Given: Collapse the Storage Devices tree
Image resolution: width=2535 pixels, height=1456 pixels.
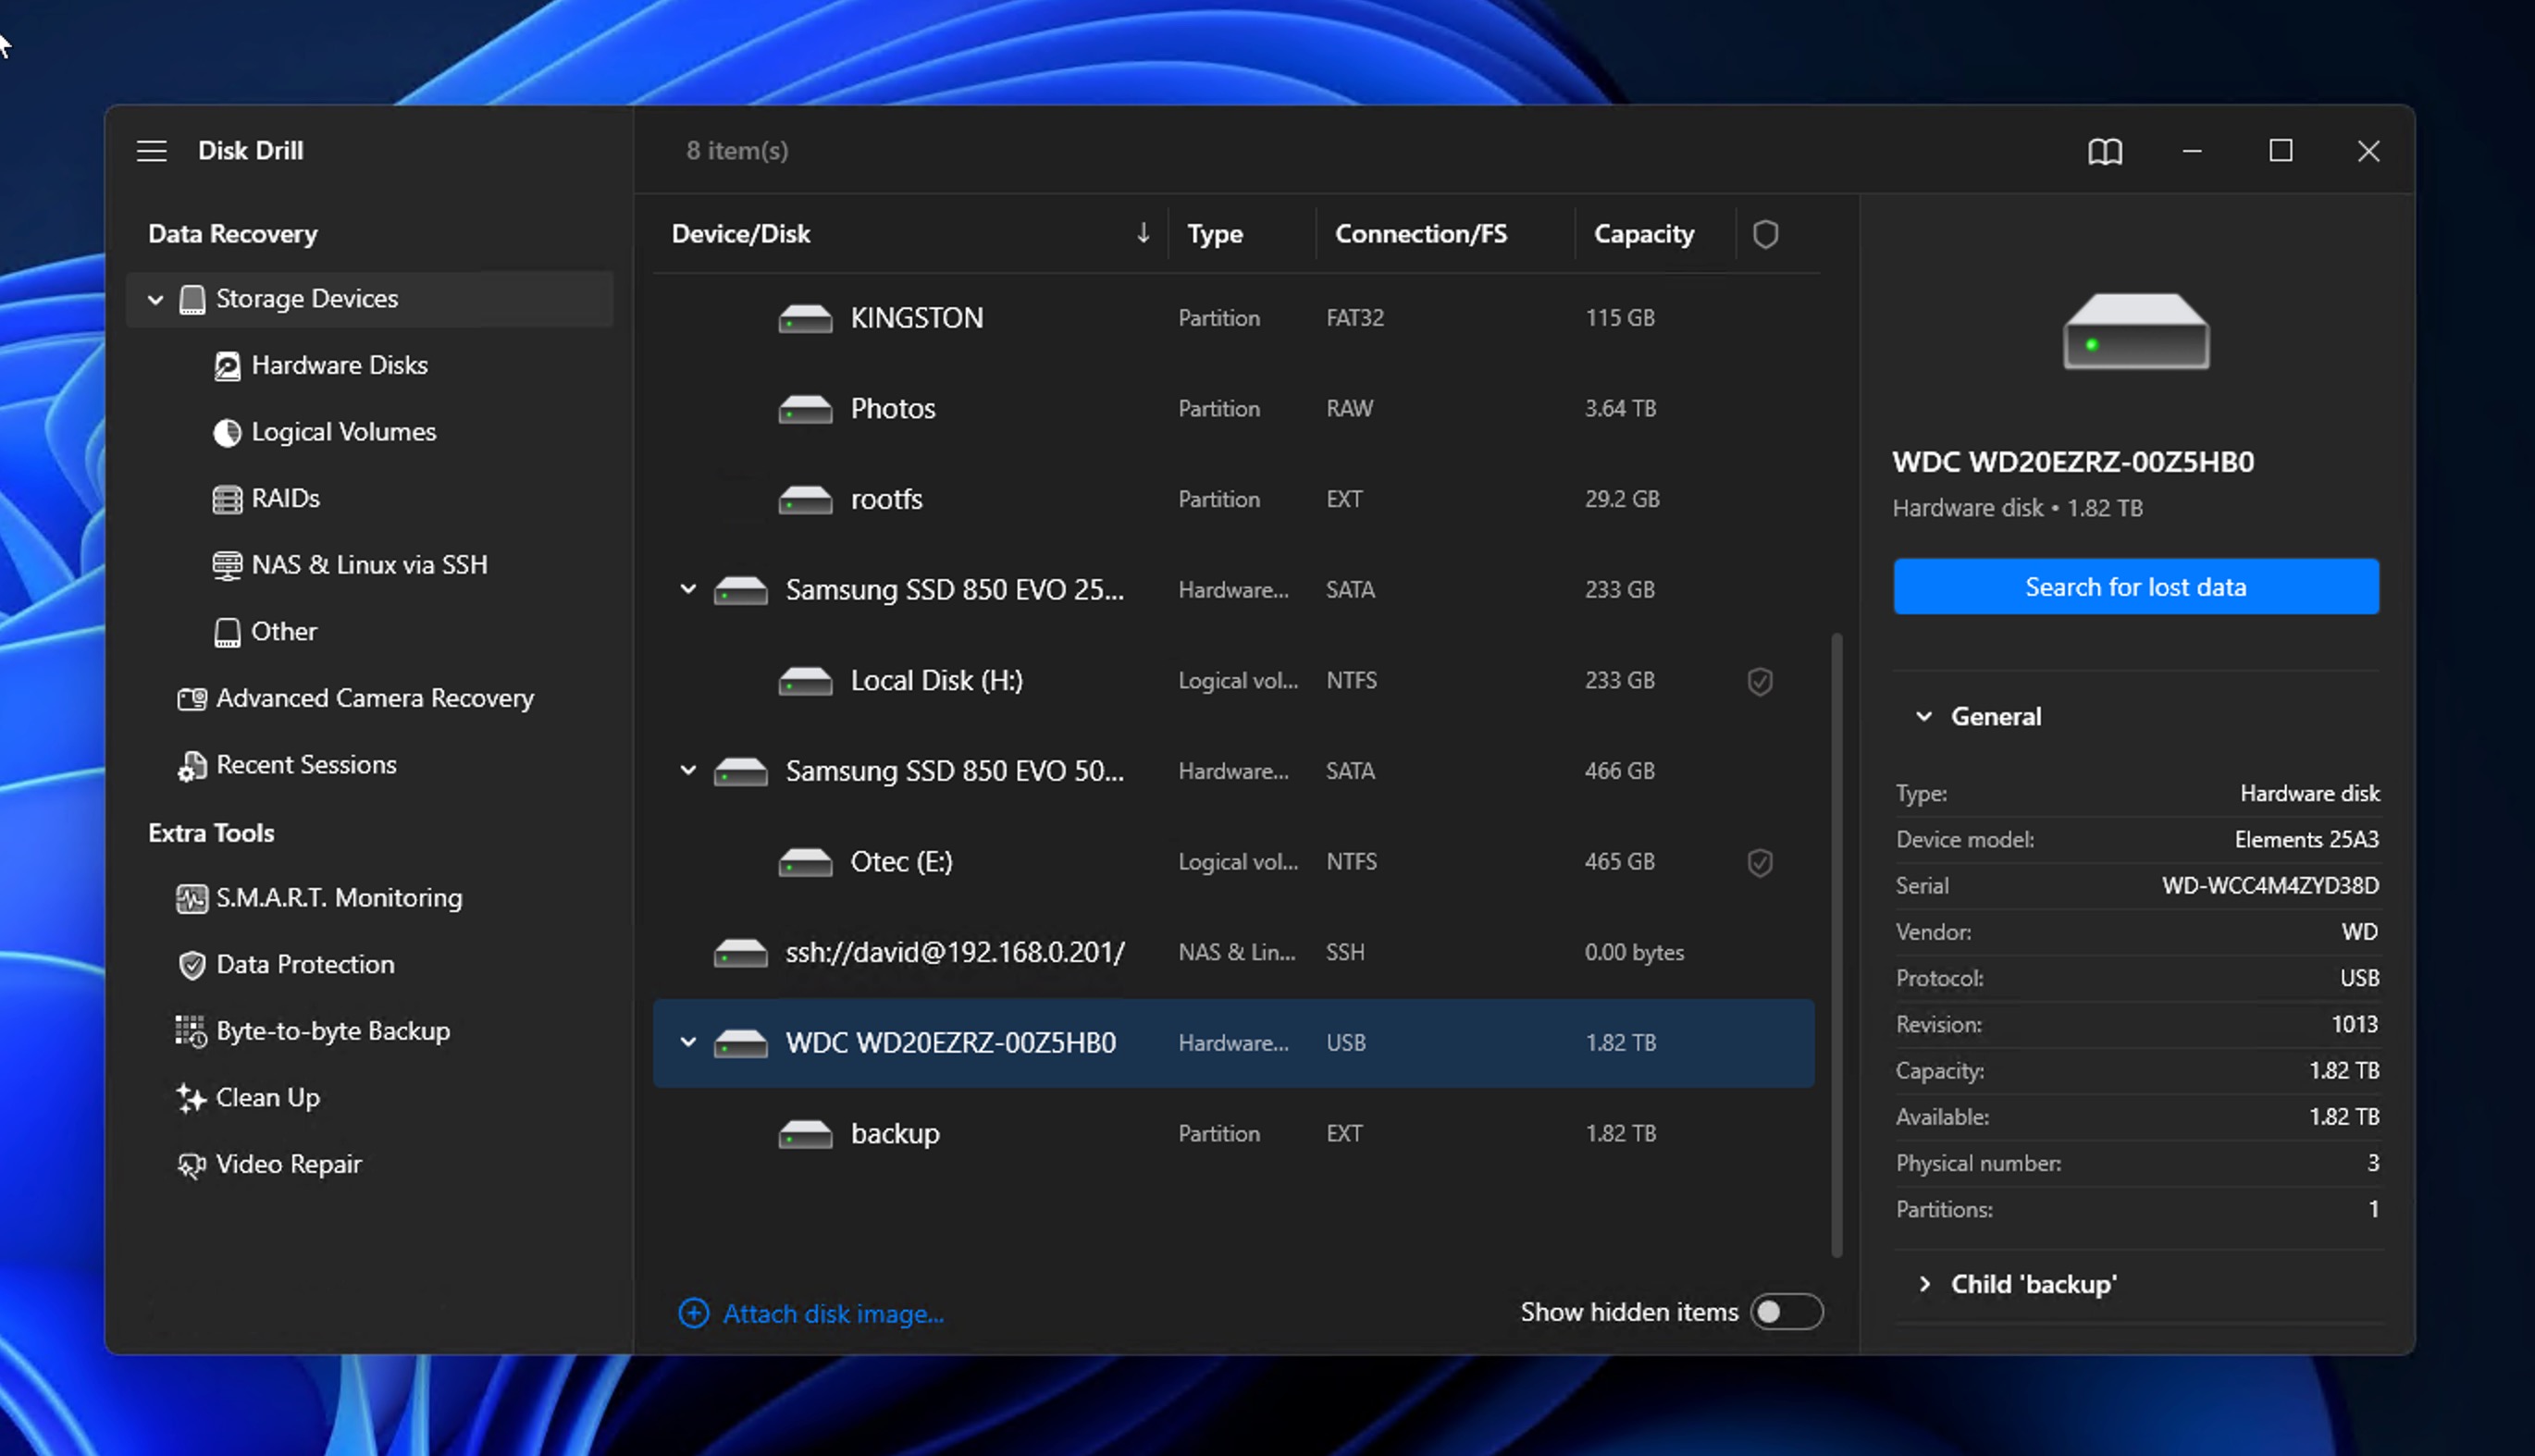Looking at the screenshot, I should (155, 299).
